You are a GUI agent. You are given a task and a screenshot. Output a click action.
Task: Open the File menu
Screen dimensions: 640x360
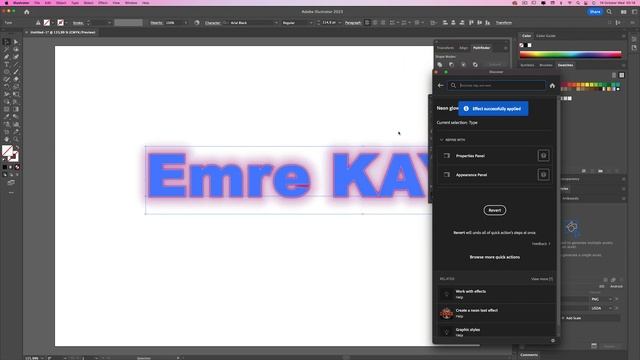[37, 3]
